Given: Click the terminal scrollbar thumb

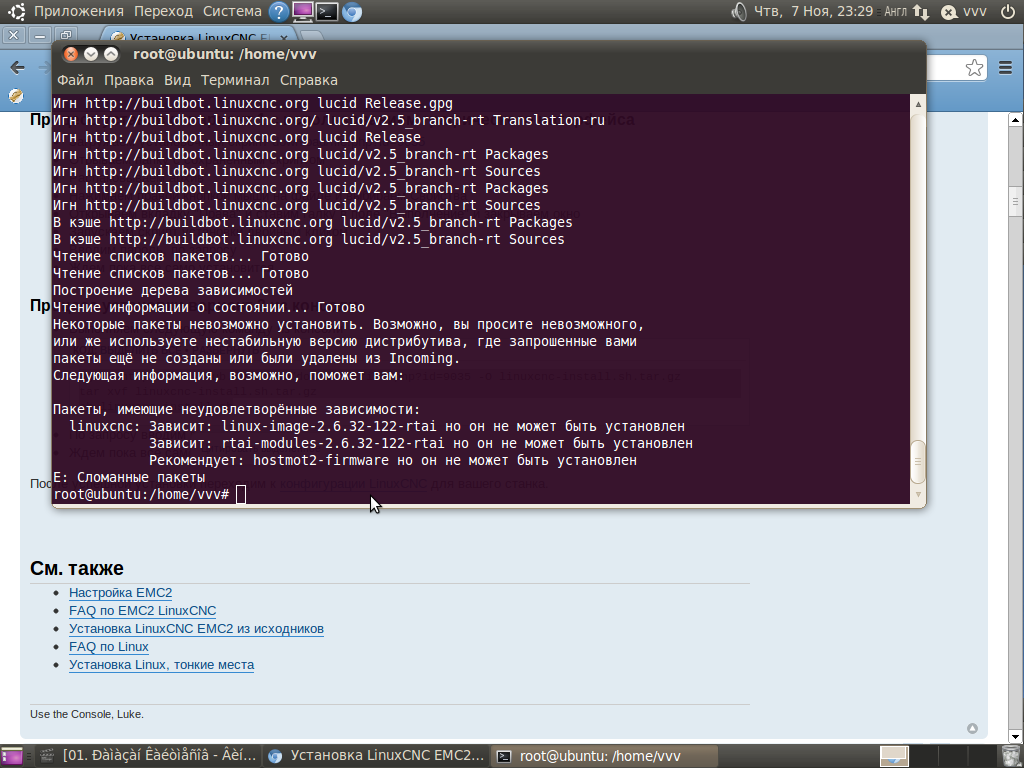Looking at the screenshot, I should pyautogui.click(x=918, y=462).
